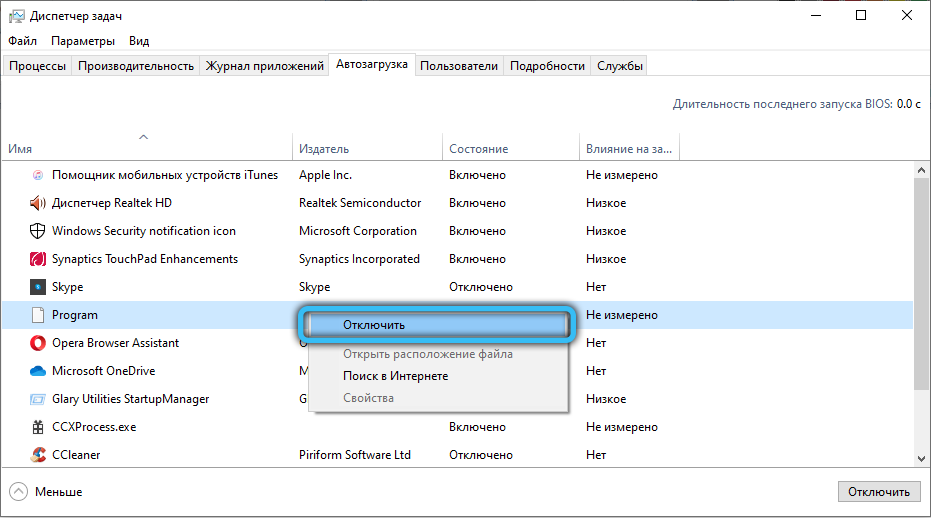The image size is (931, 518).
Task: Select the Windows Security shield icon
Action: point(38,231)
